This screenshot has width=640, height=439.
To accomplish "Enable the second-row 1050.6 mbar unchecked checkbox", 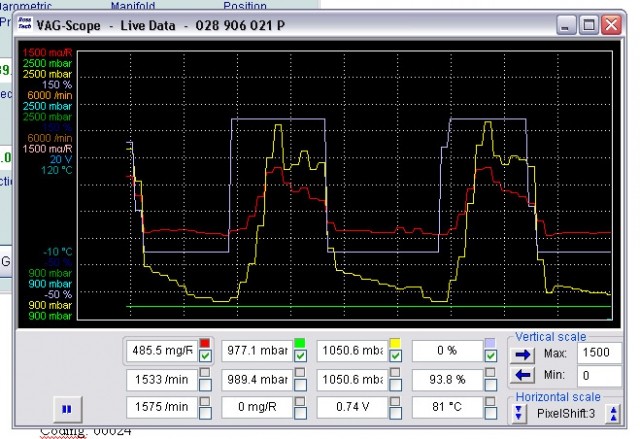I will pyautogui.click(x=395, y=385).
